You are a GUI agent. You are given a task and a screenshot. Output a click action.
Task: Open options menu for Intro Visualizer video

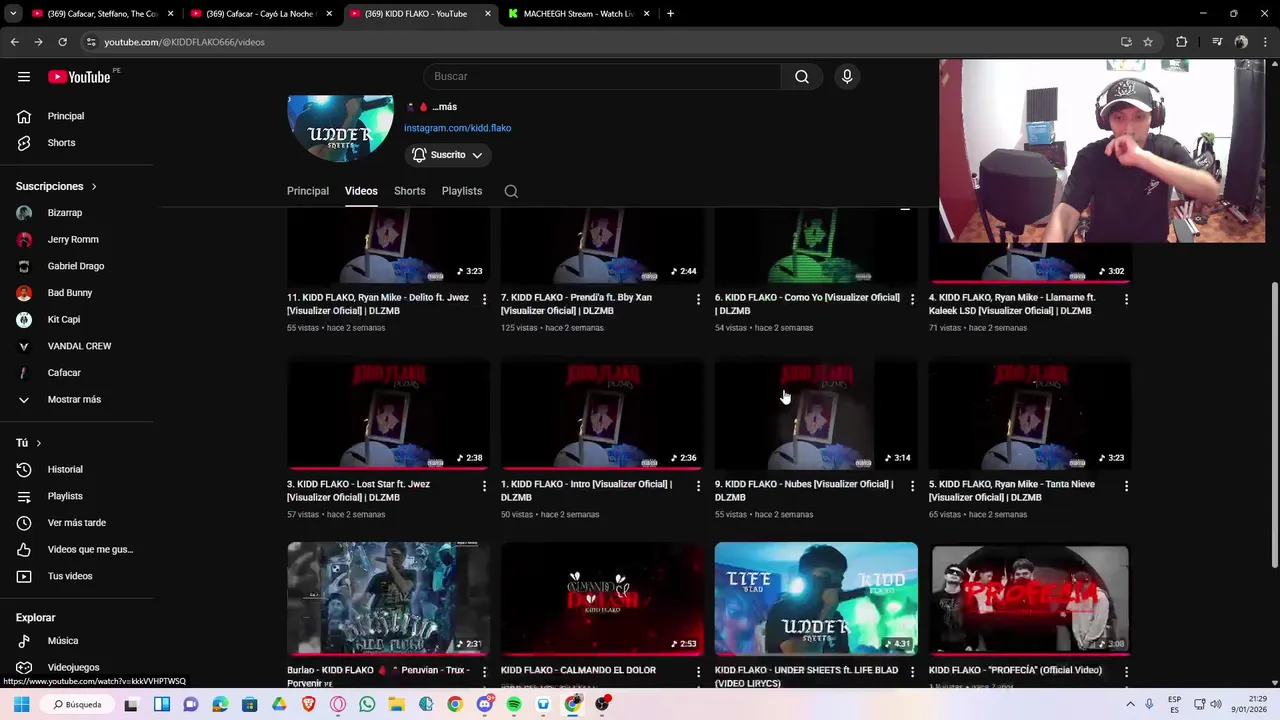click(699, 486)
